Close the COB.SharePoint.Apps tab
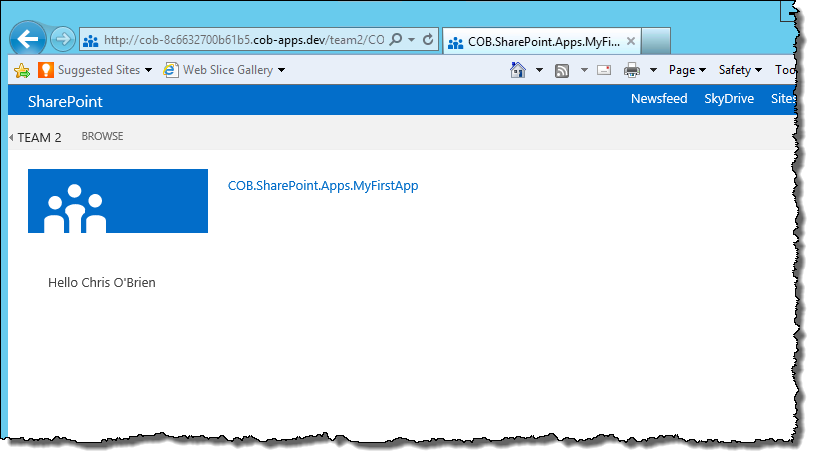Viewport: 815px width, 458px height. pos(630,41)
